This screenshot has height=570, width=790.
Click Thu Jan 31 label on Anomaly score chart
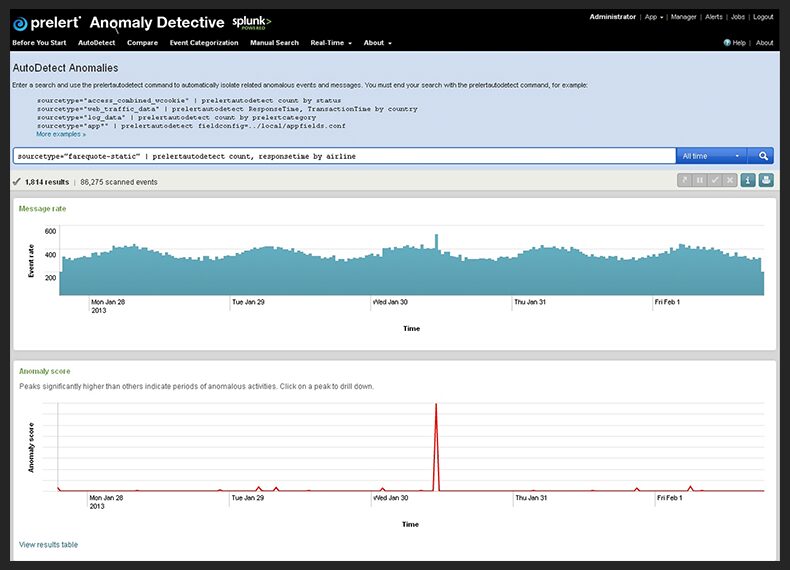click(531, 498)
